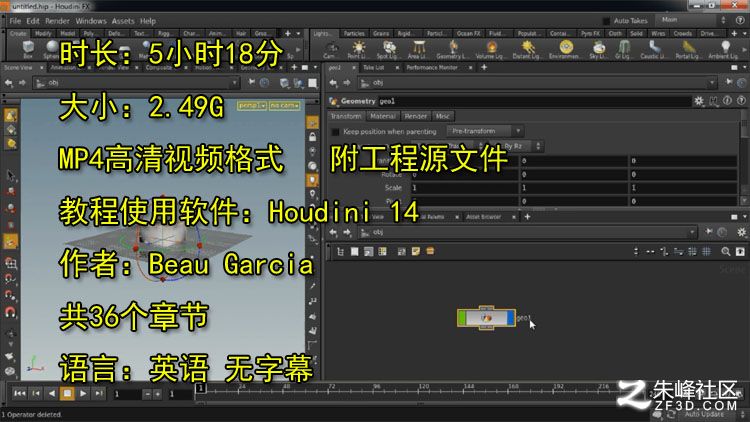
Task: Open the no cam camera menu
Action: tap(284, 105)
